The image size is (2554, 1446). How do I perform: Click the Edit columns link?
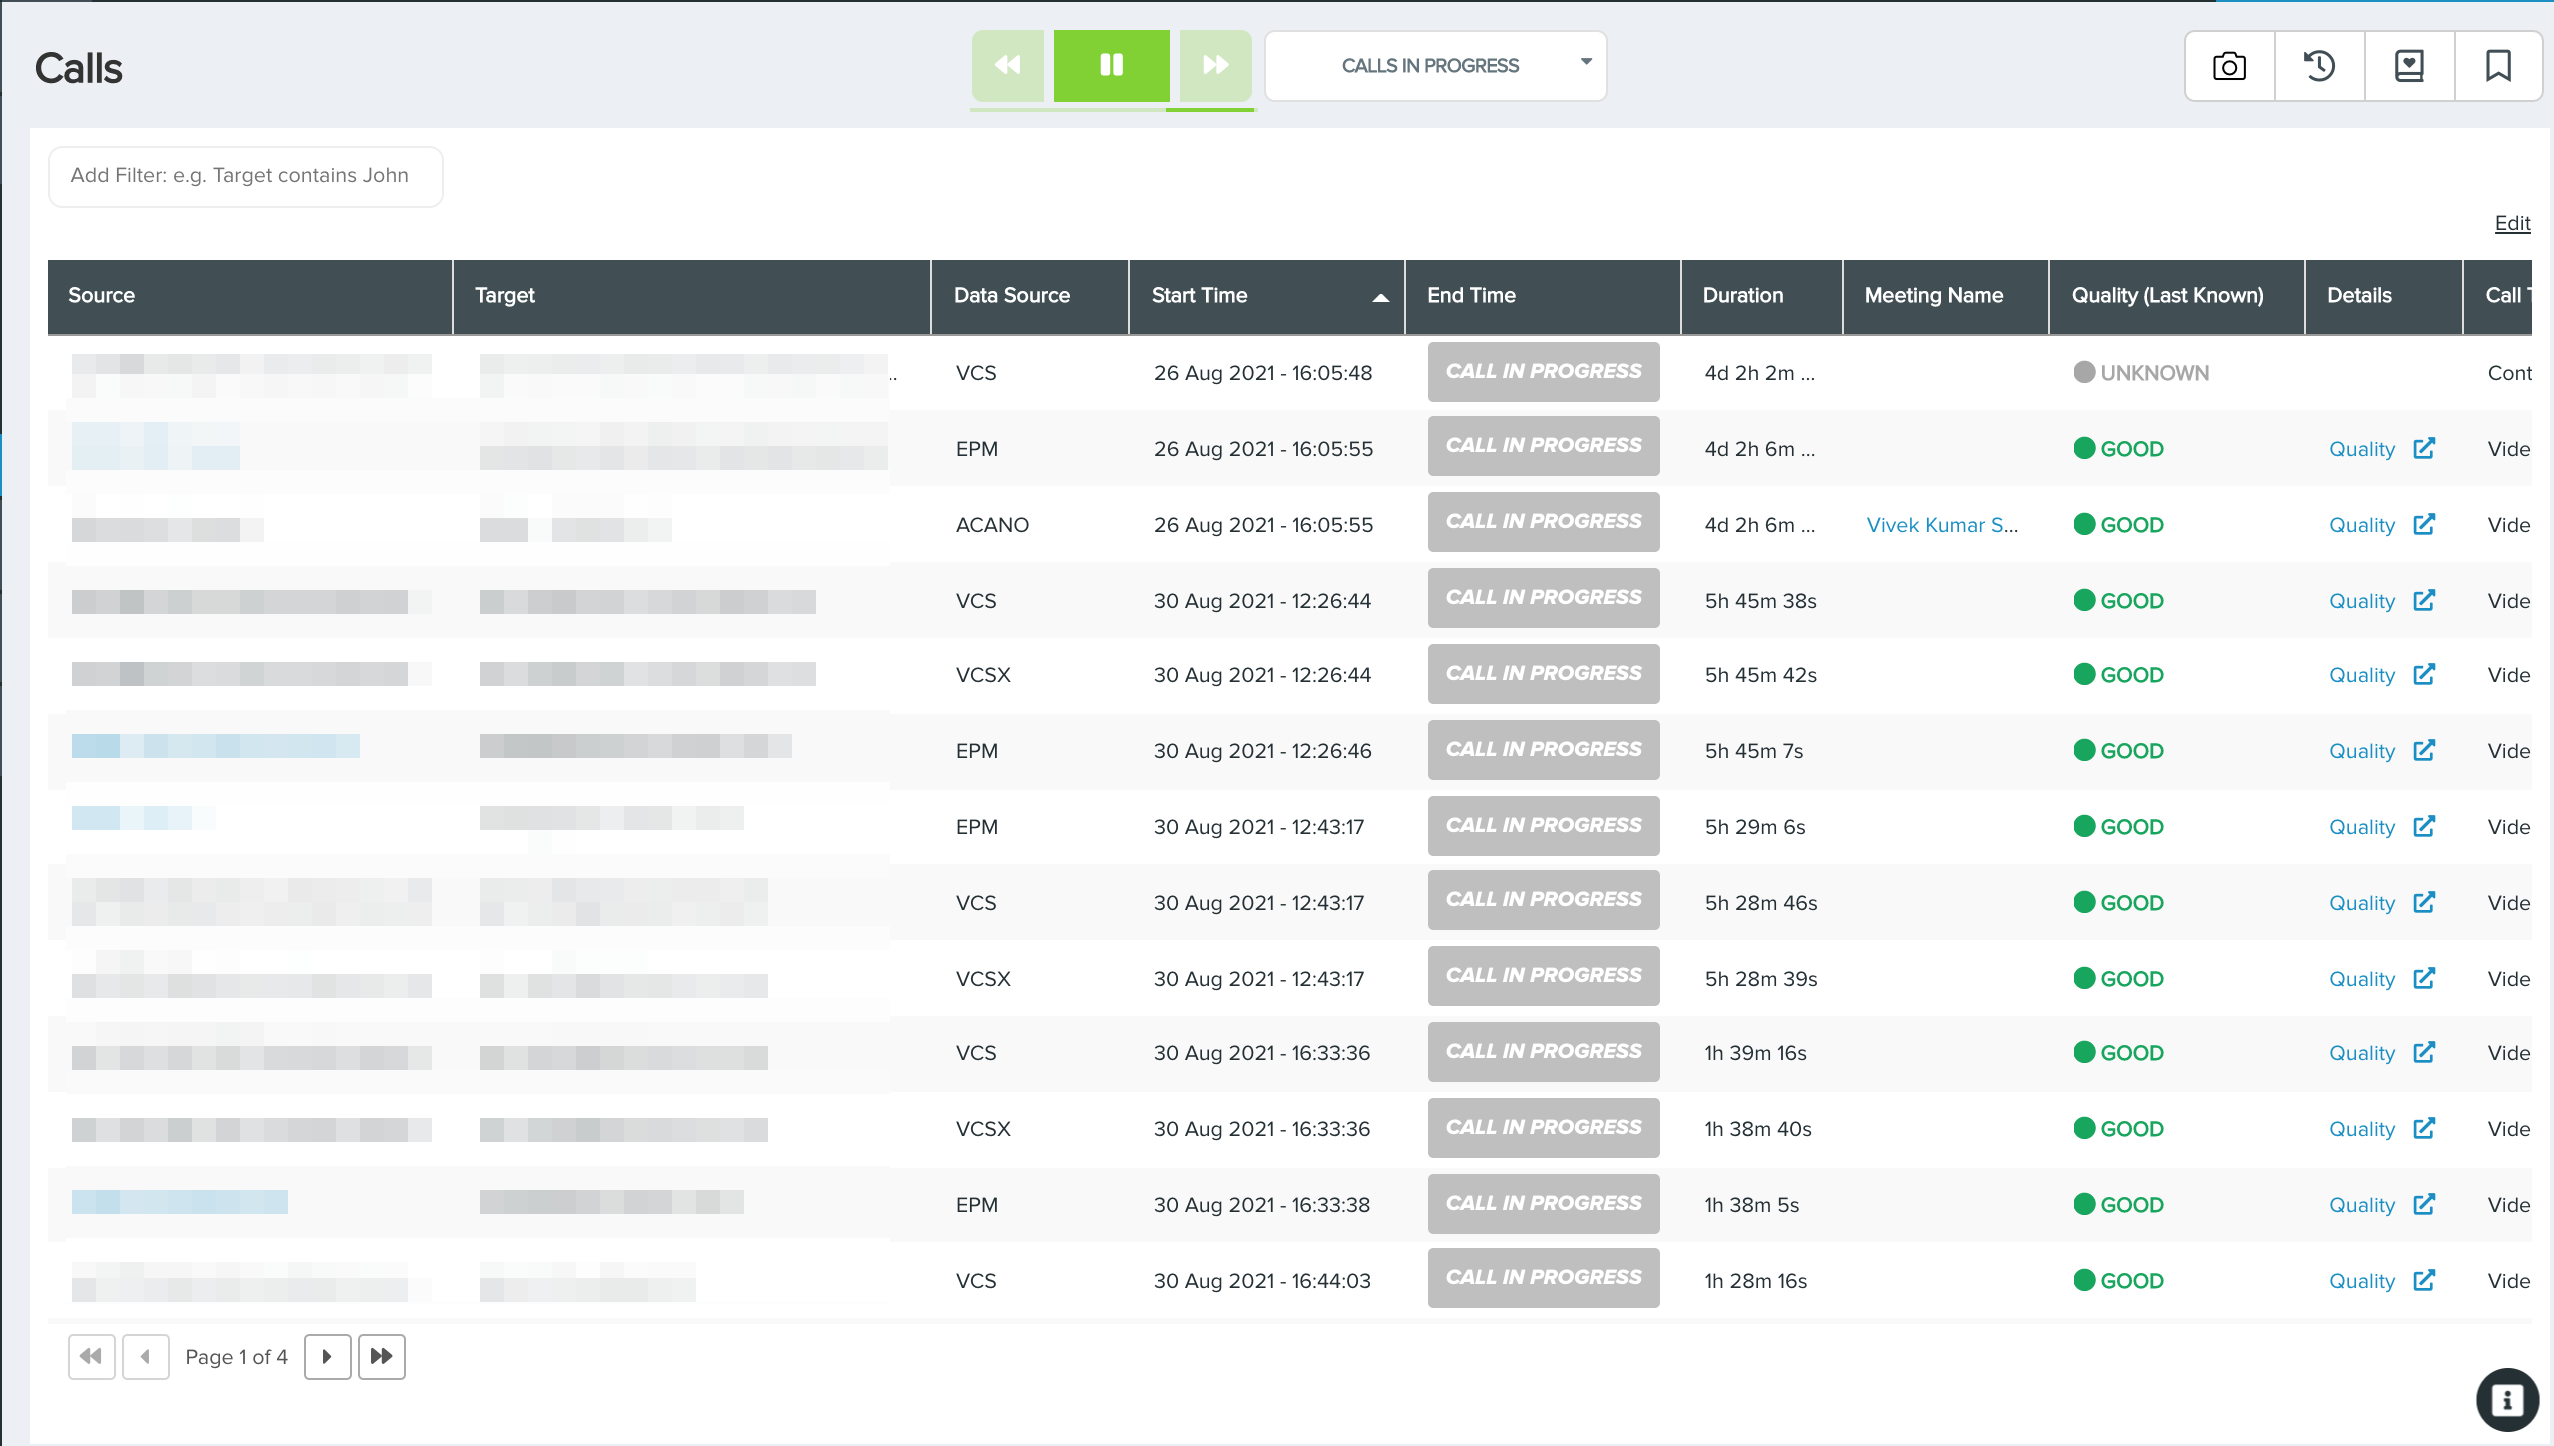(x=2512, y=223)
